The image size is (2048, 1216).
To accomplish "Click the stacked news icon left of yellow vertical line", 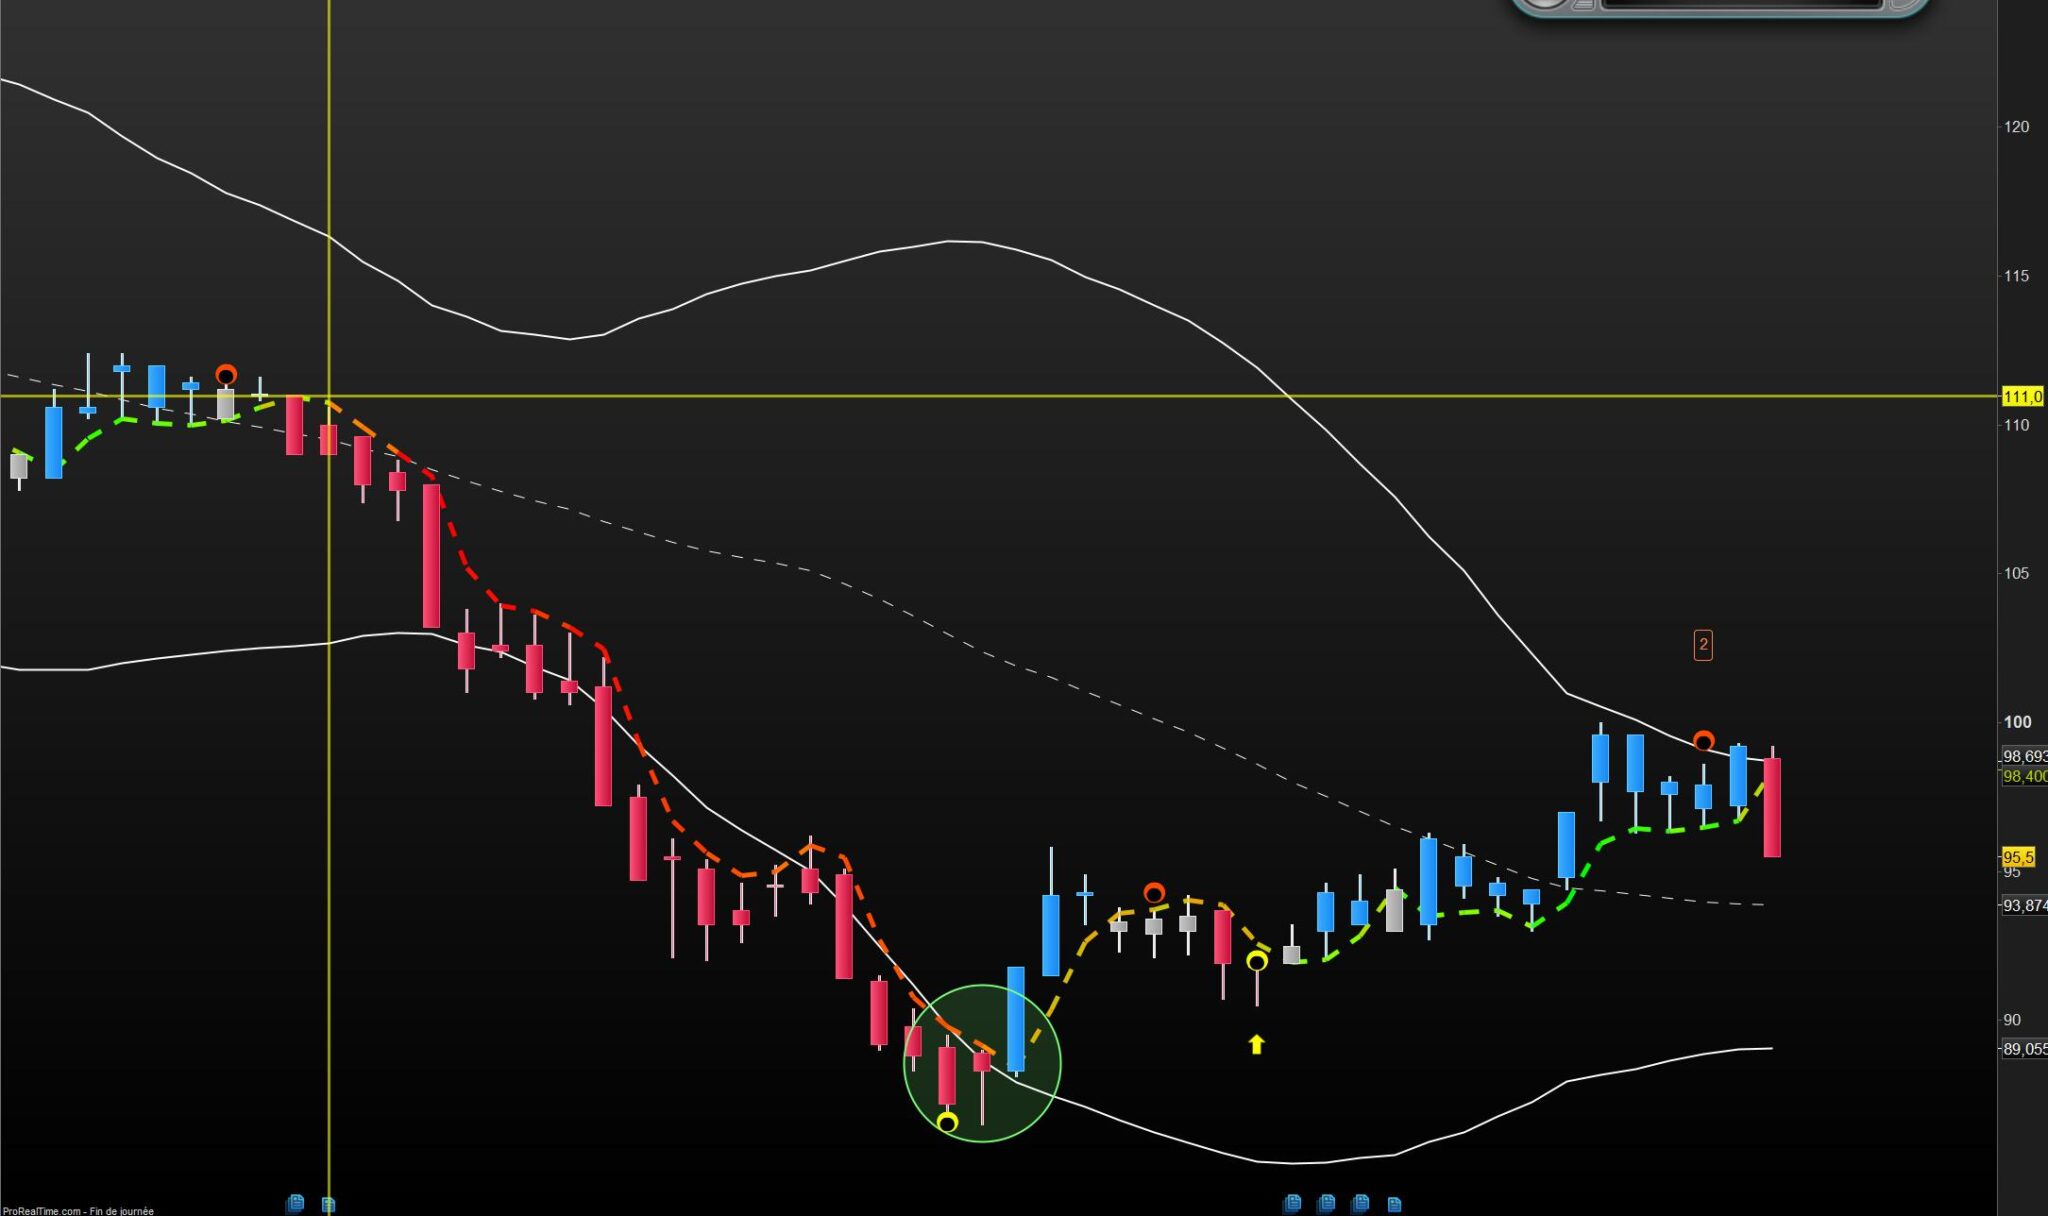I will coord(295,1203).
